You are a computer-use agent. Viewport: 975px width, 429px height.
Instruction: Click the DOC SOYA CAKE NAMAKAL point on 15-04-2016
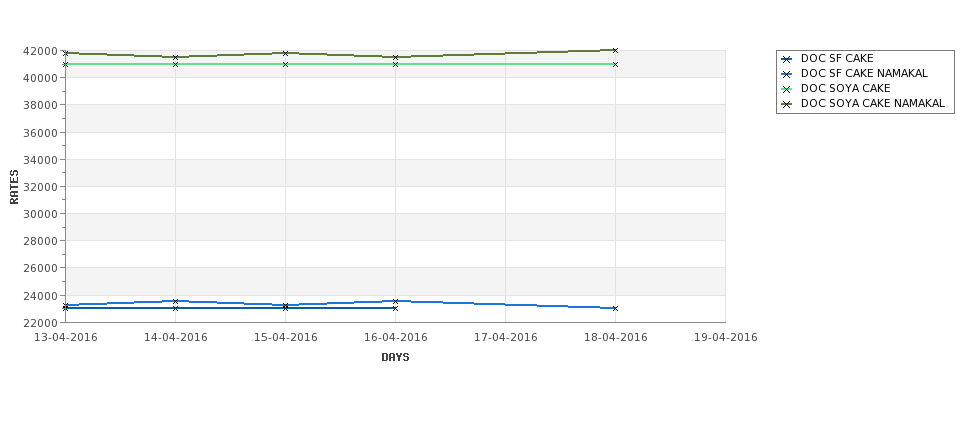click(x=285, y=53)
